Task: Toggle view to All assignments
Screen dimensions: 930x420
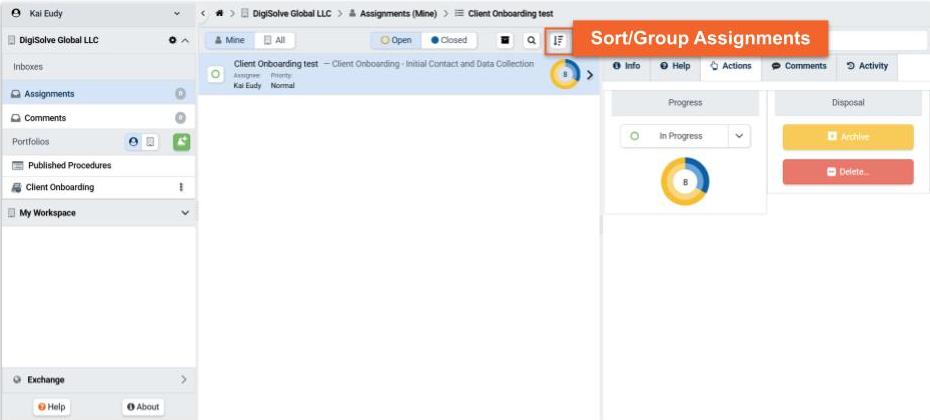Action: point(273,41)
